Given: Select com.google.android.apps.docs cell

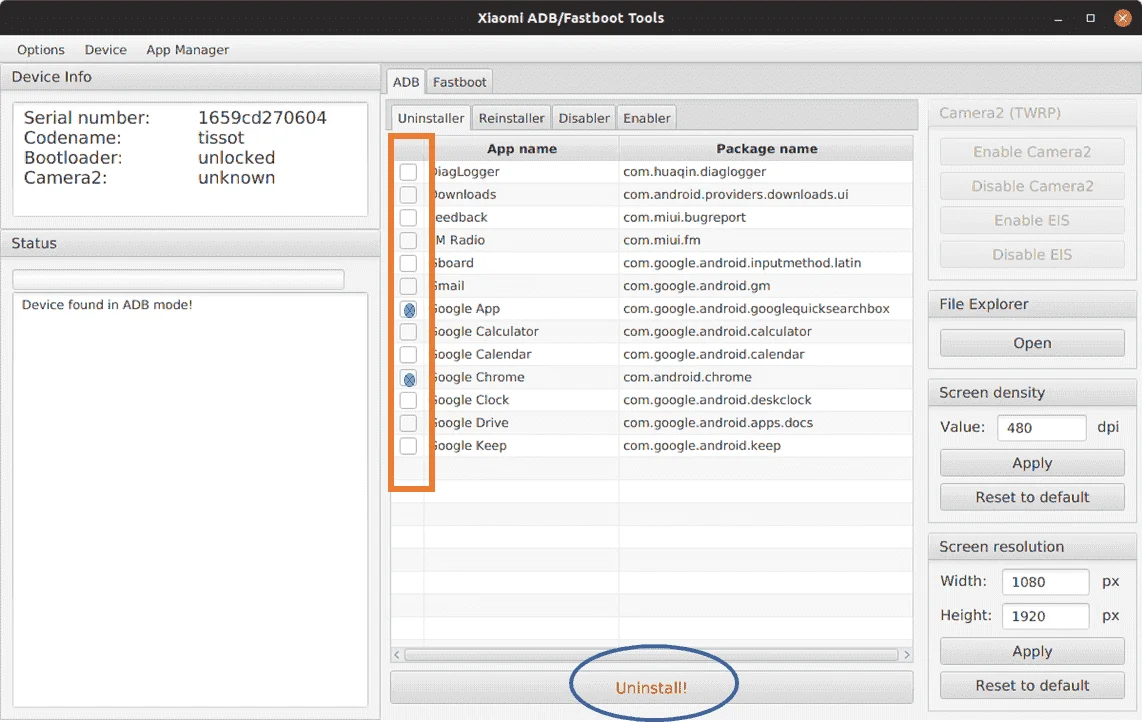Looking at the screenshot, I should 765,423.
